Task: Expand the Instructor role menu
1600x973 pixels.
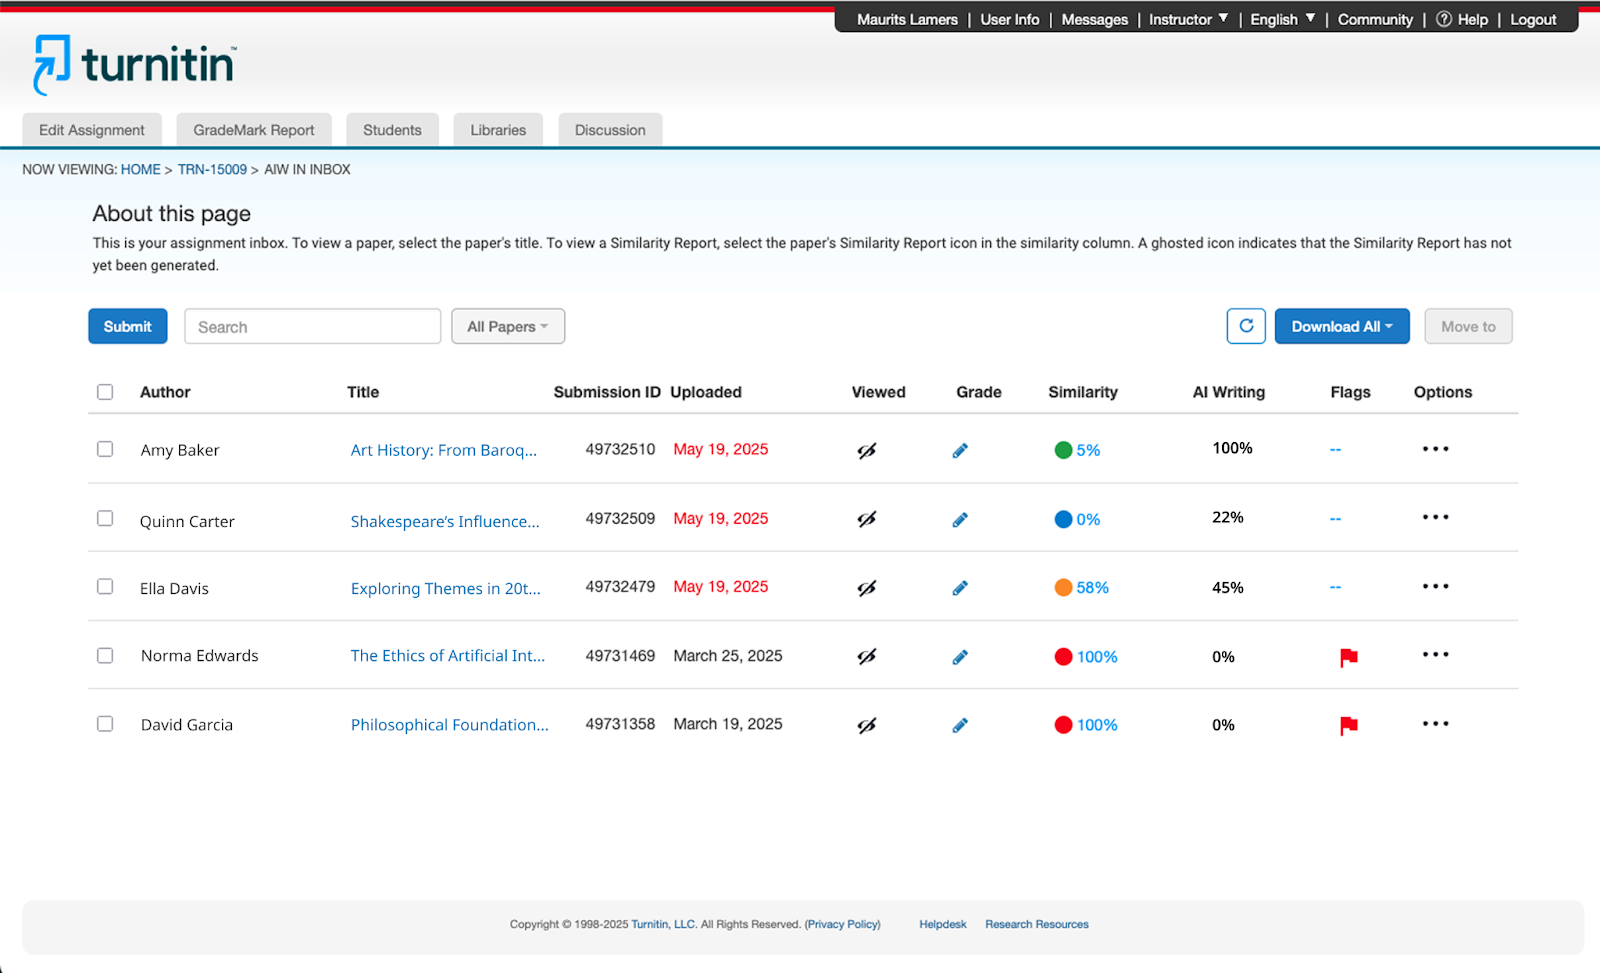Action: click(1188, 19)
